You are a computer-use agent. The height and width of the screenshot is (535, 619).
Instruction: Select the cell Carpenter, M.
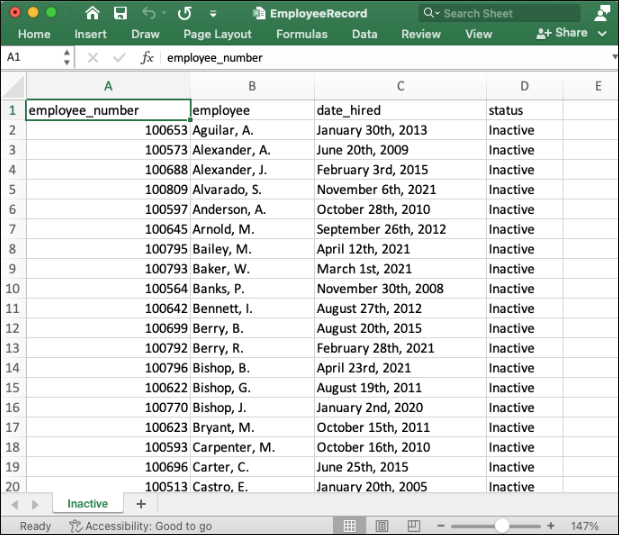point(252,447)
